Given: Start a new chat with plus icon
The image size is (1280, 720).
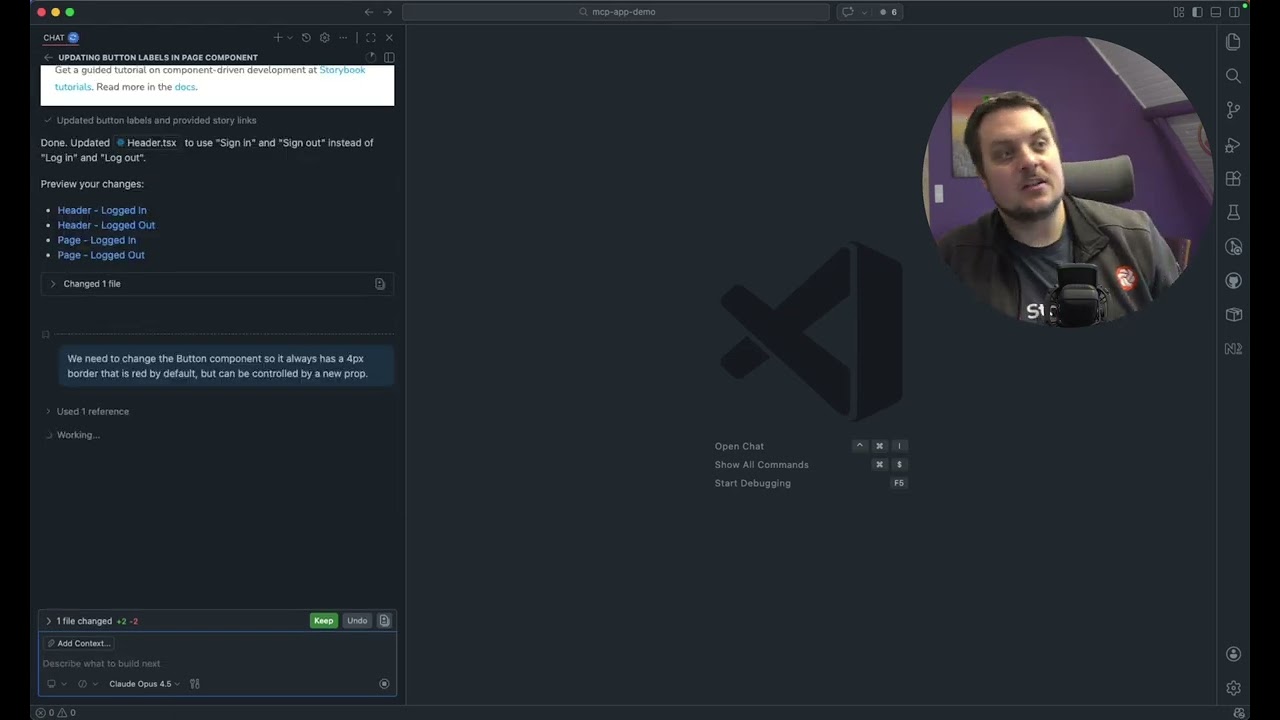Looking at the screenshot, I should (x=278, y=38).
